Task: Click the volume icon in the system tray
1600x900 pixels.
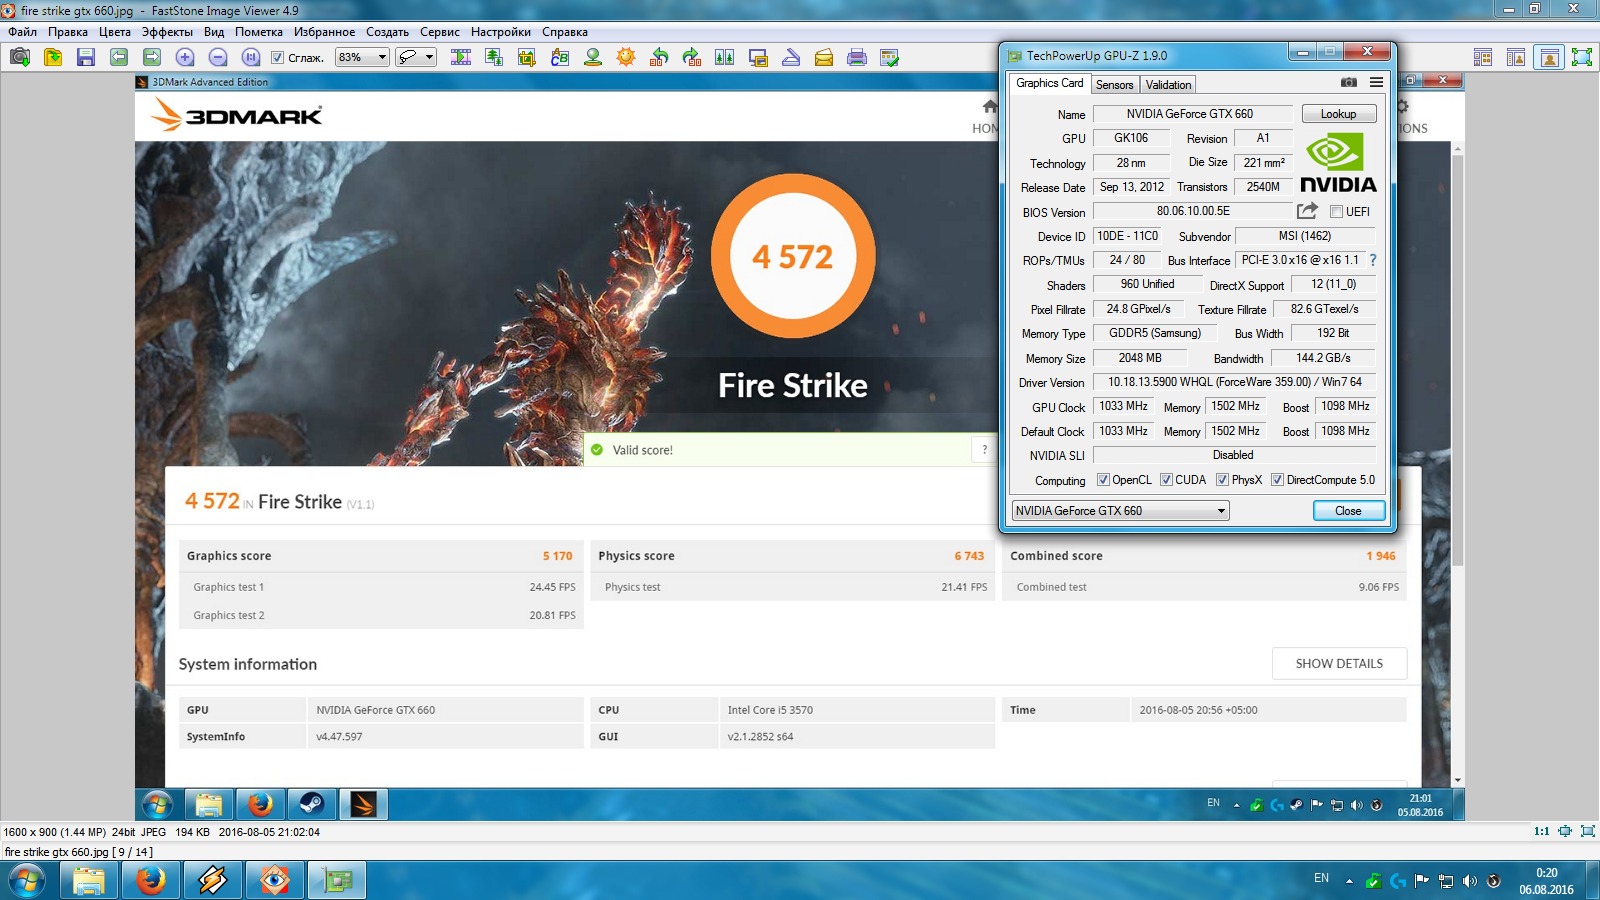Action: (x=1469, y=881)
